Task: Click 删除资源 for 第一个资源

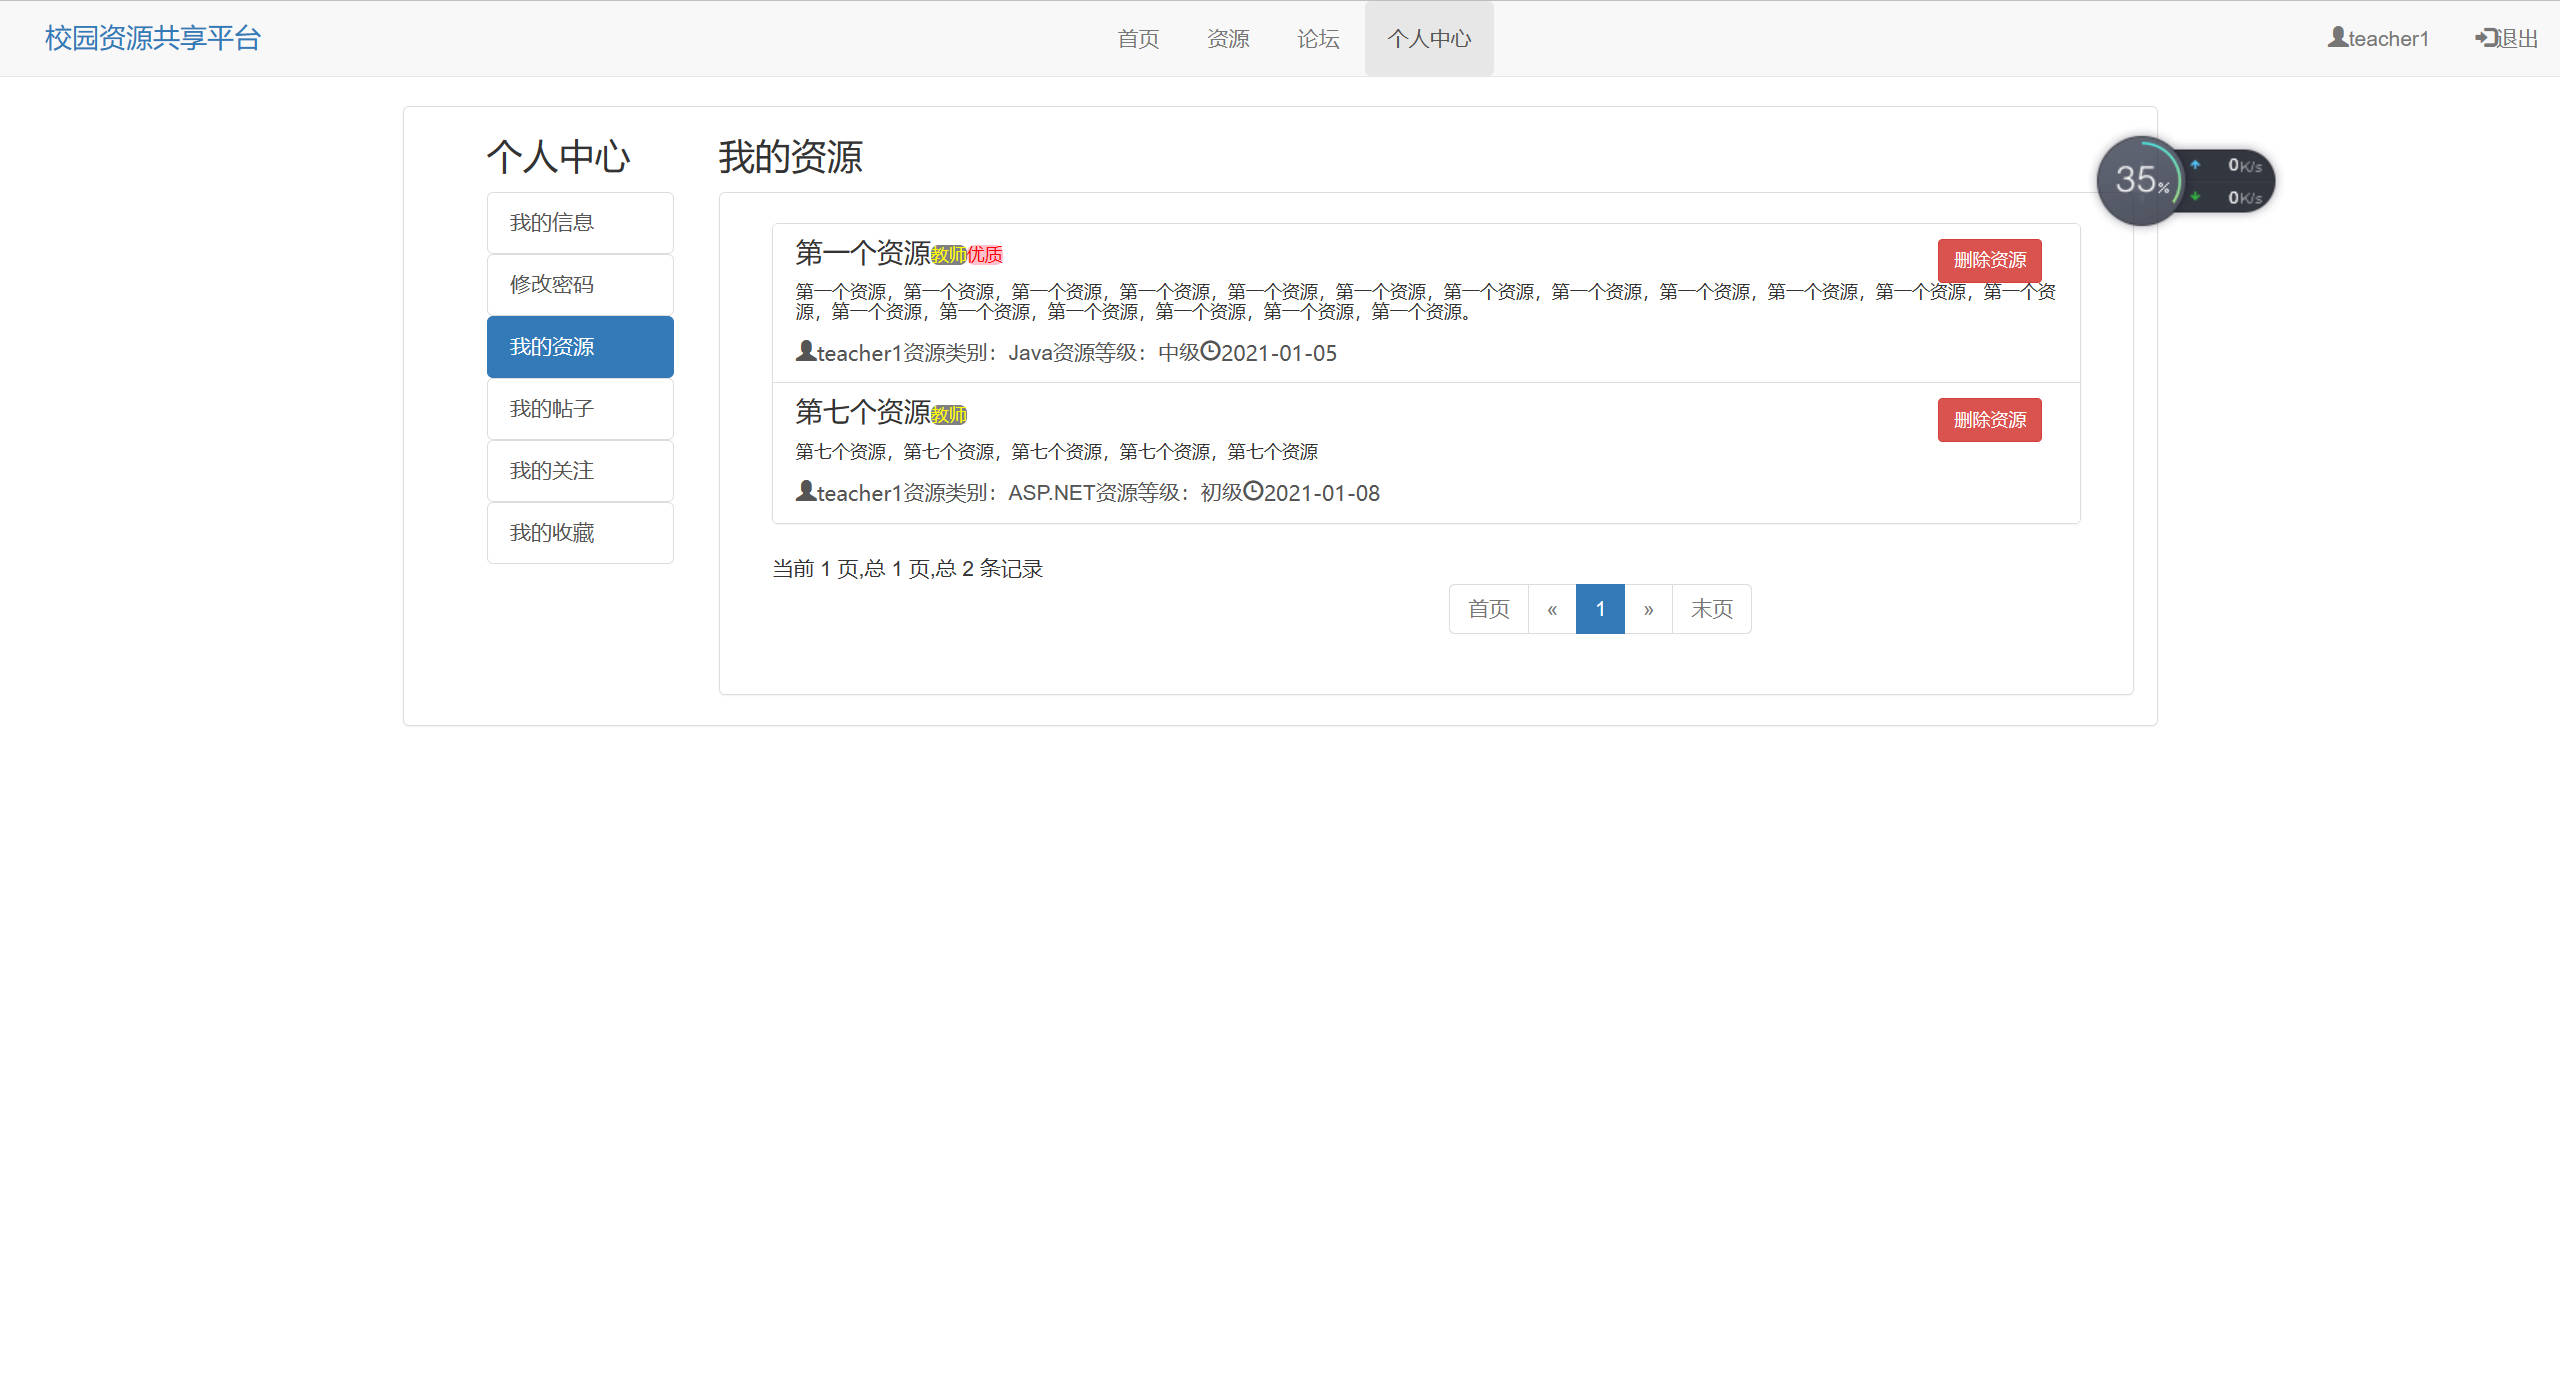Action: pos(1988,260)
